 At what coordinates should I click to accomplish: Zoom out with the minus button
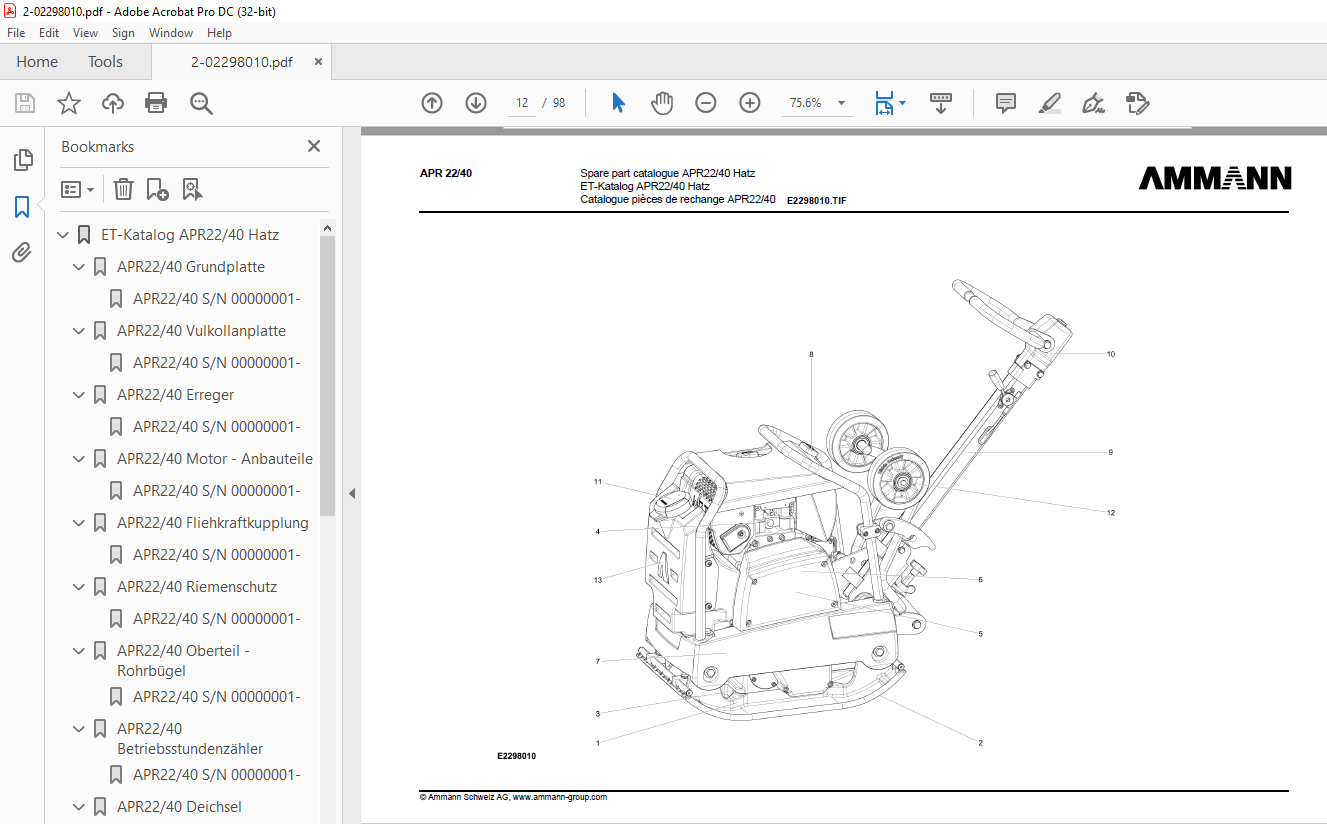point(706,103)
